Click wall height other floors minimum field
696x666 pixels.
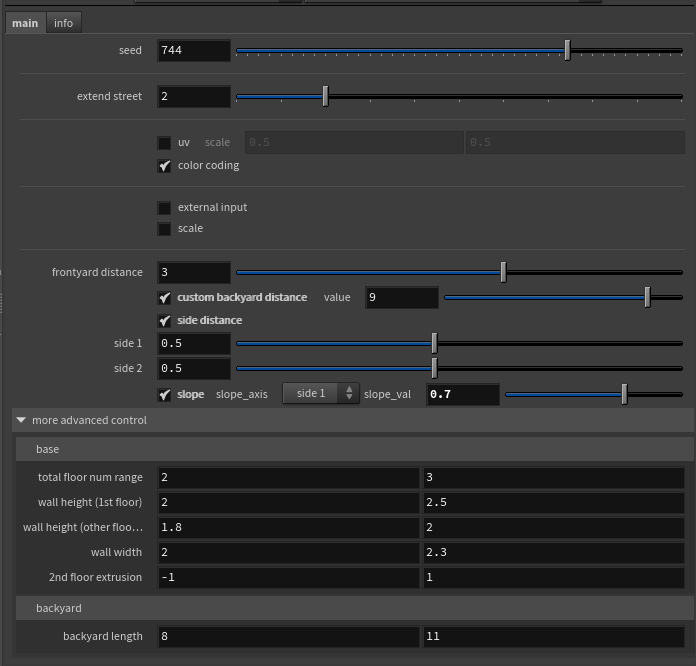tap(289, 527)
